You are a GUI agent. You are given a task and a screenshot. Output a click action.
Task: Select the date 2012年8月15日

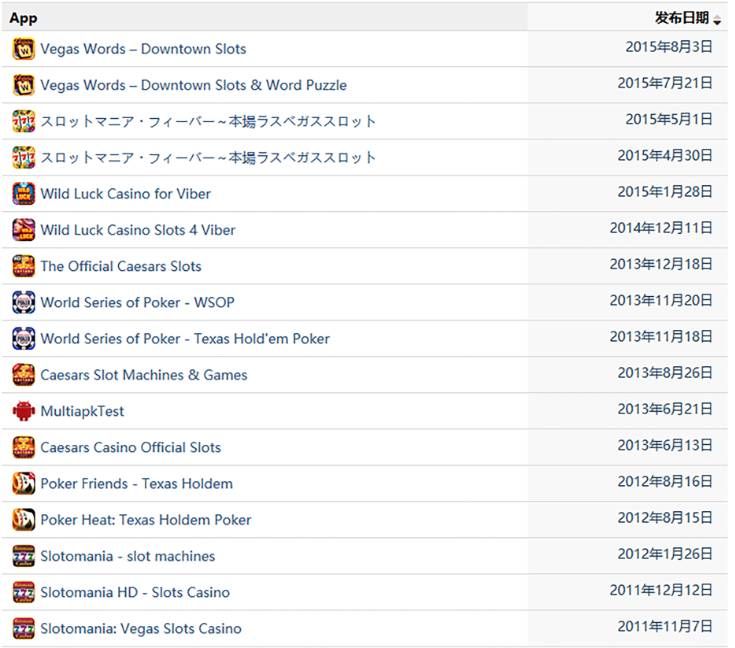[x=665, y=518]
